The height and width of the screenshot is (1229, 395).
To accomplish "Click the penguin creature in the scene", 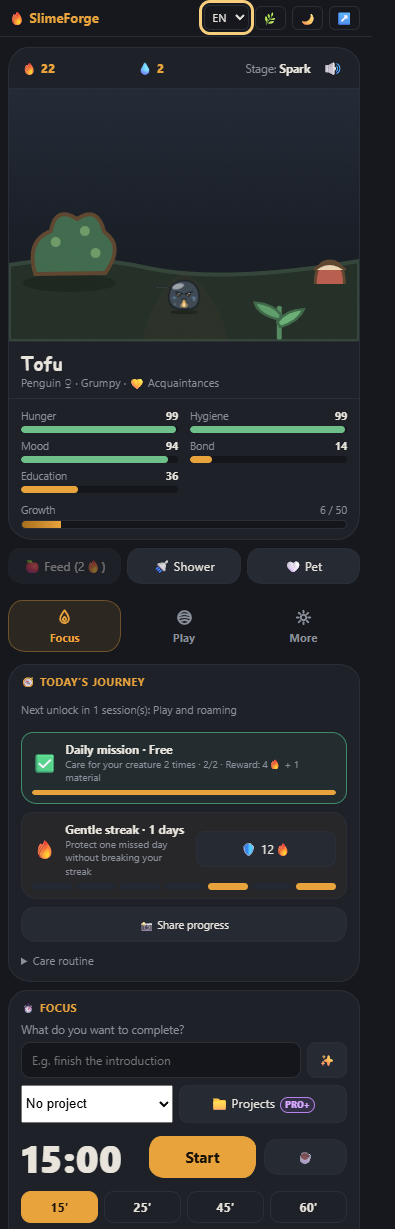I will (184, 296).
